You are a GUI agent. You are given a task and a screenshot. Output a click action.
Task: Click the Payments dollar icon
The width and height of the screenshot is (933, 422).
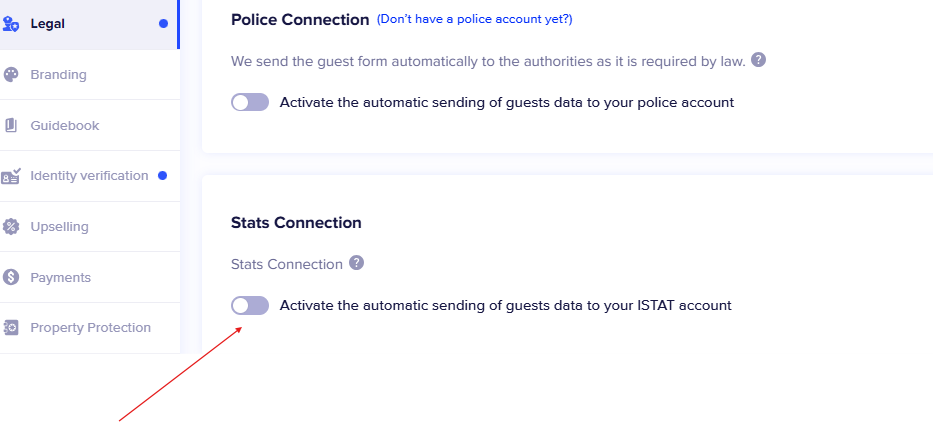11,277
